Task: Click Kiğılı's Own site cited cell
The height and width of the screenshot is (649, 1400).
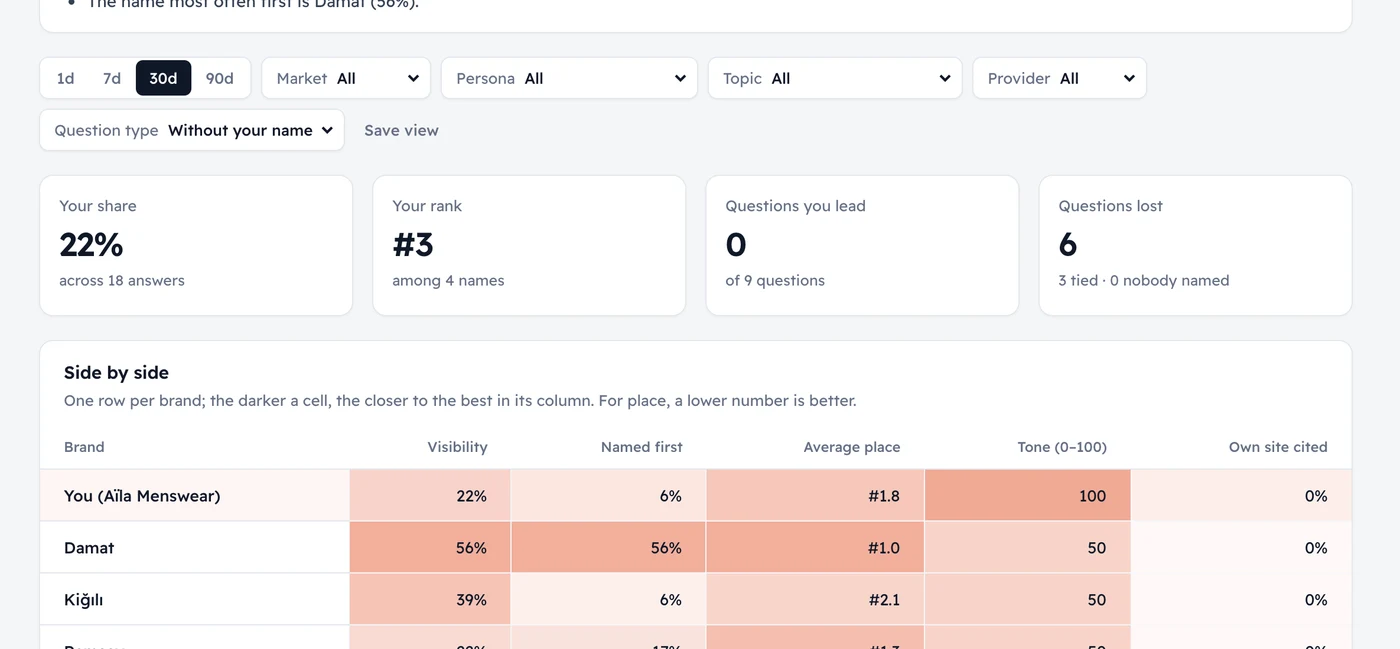Action: click(1241, 600)
